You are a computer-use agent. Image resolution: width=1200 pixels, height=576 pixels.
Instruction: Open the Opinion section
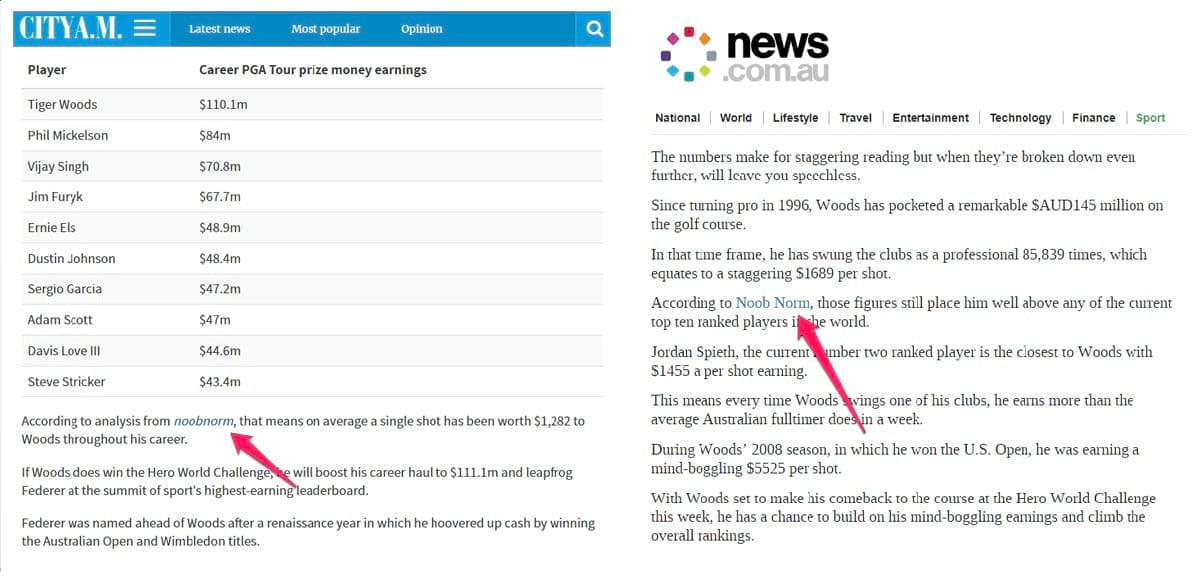point(421,29)
